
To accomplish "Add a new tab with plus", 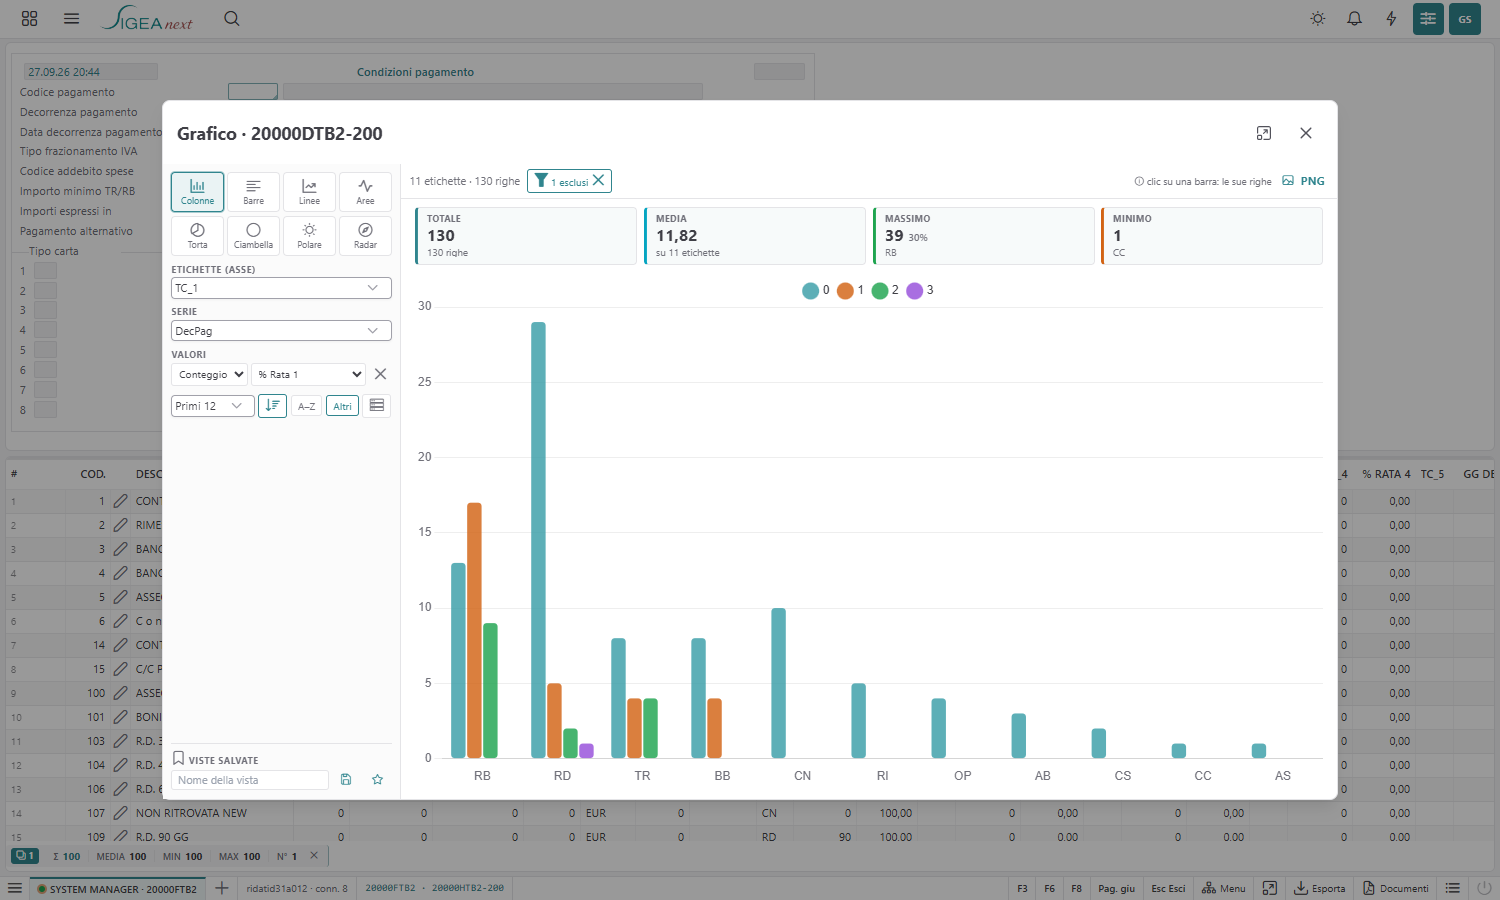I will (222, 888).
